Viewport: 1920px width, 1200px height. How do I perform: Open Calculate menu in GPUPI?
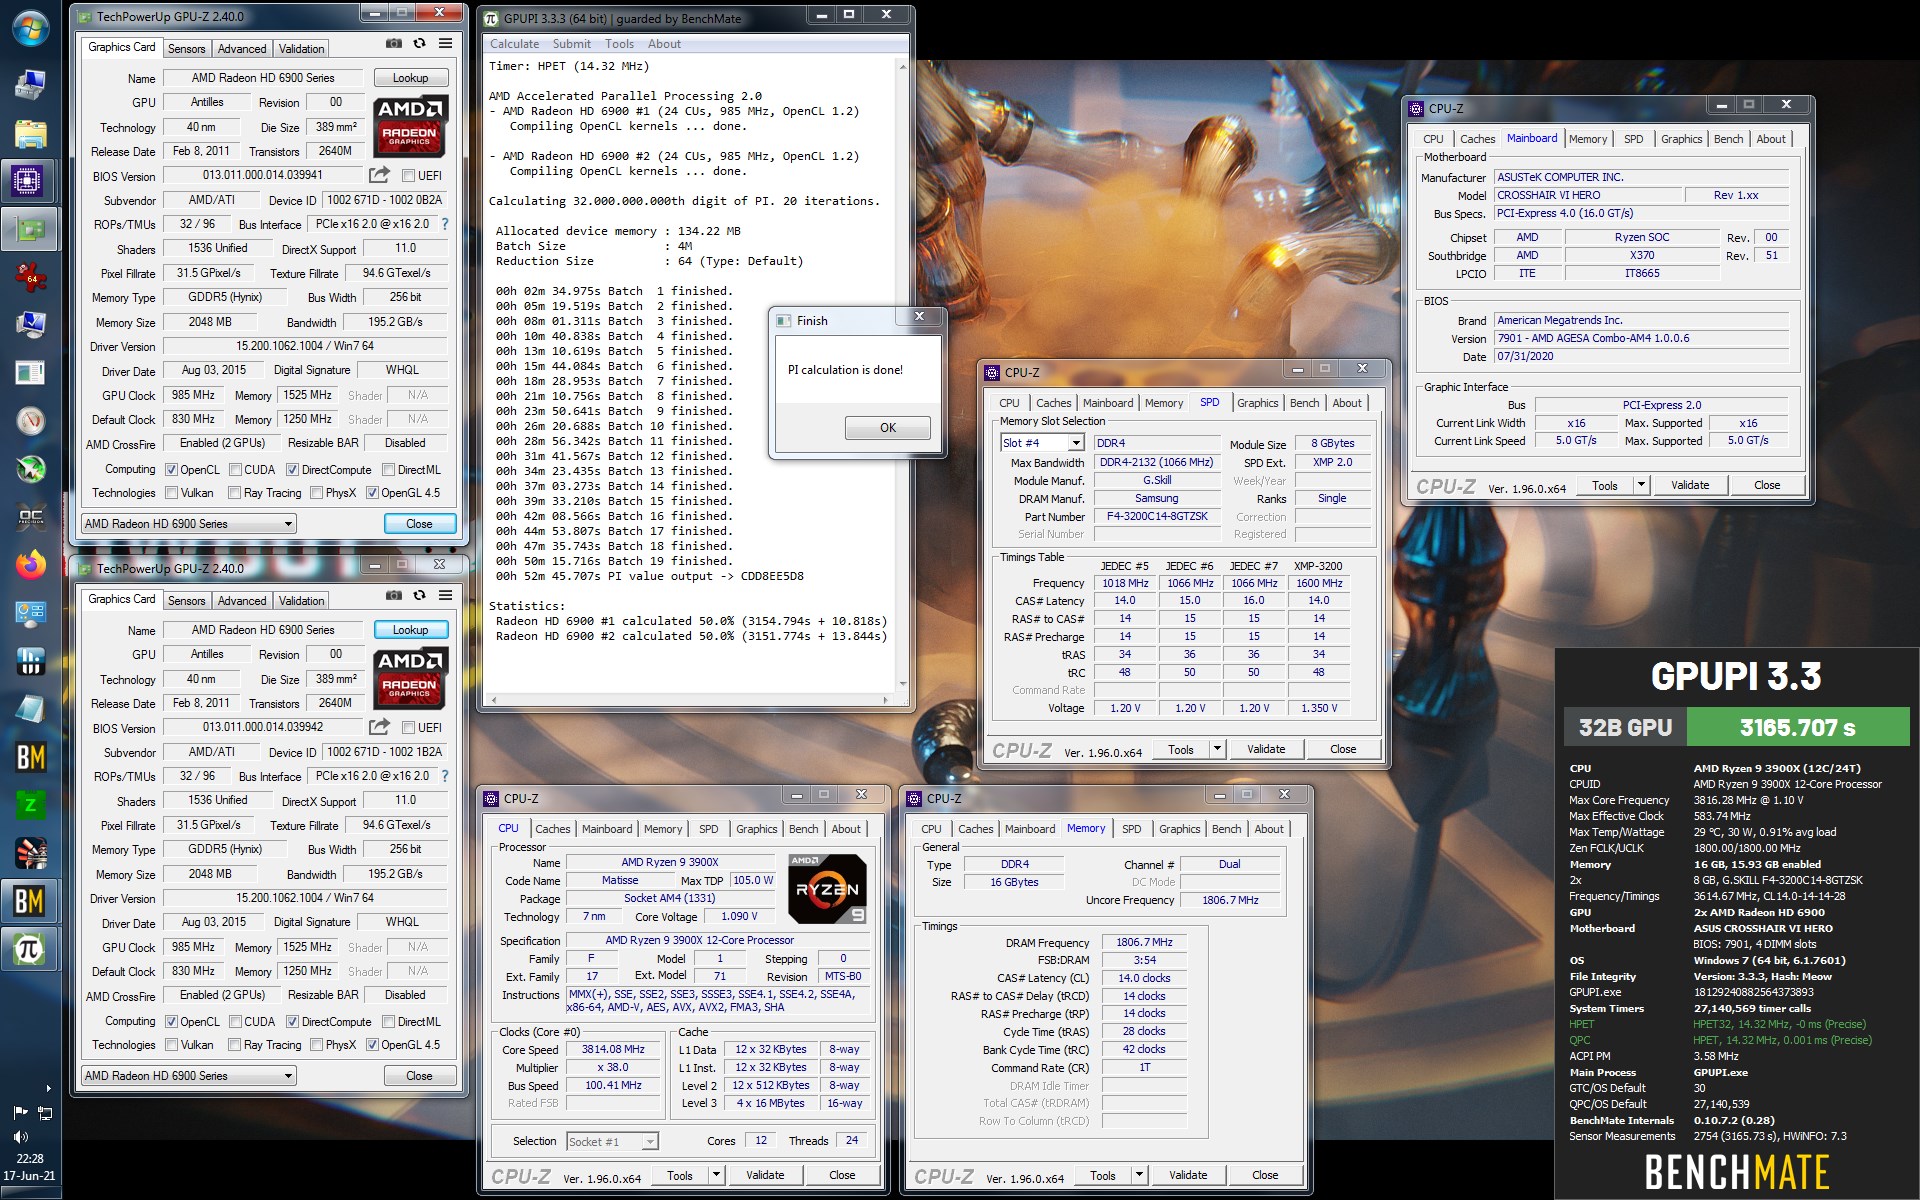pos(515,44)
